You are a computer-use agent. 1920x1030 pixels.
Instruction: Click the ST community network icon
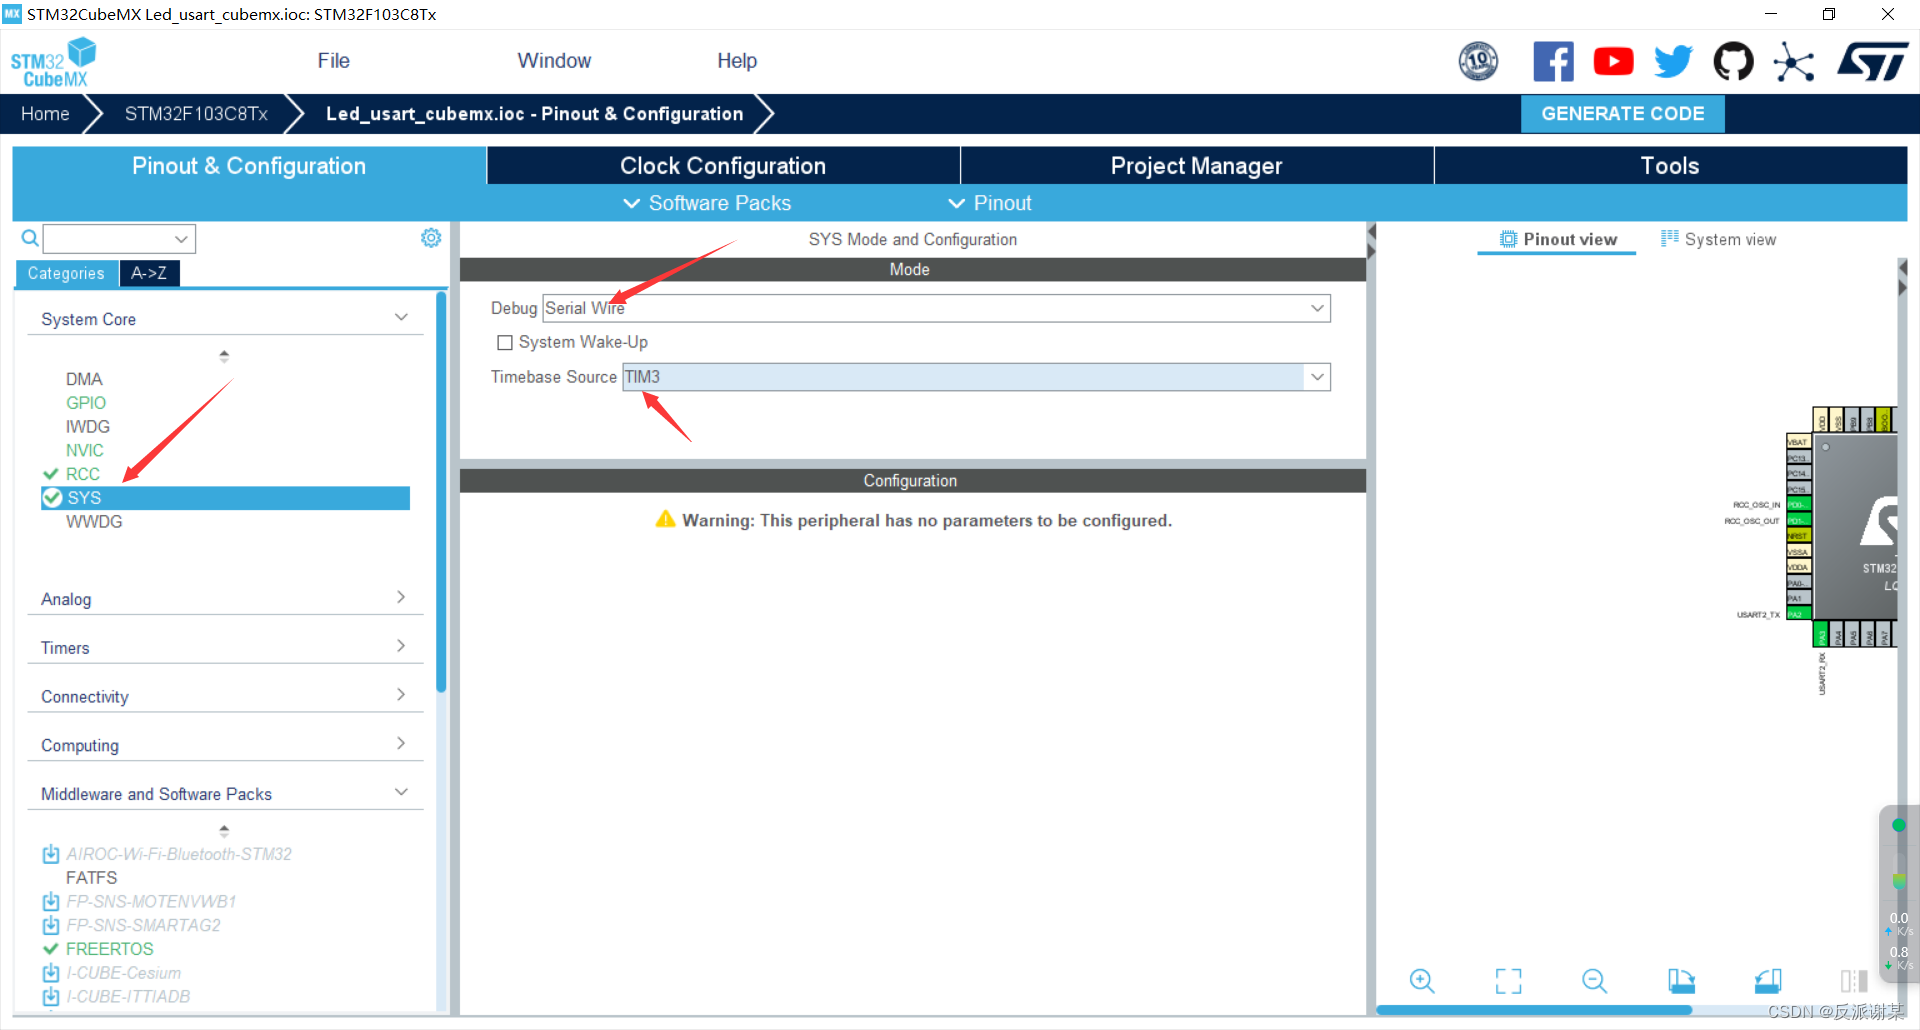pos(1793,62)
